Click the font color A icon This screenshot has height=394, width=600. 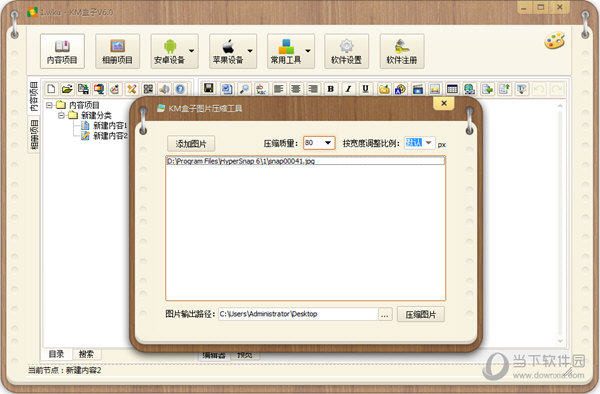point(400,89)
